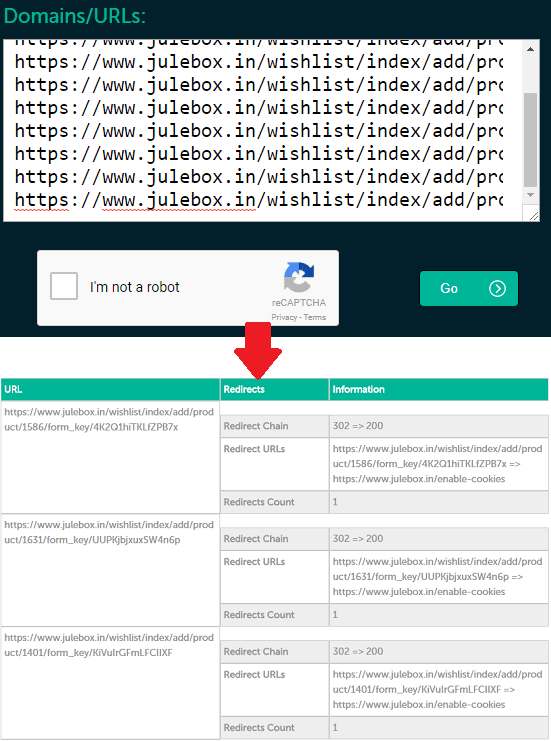The width and height of the screenshot is (551, 741).
Task: Click Redirect Chain label in the 1401 row
Action: [256, 652]
